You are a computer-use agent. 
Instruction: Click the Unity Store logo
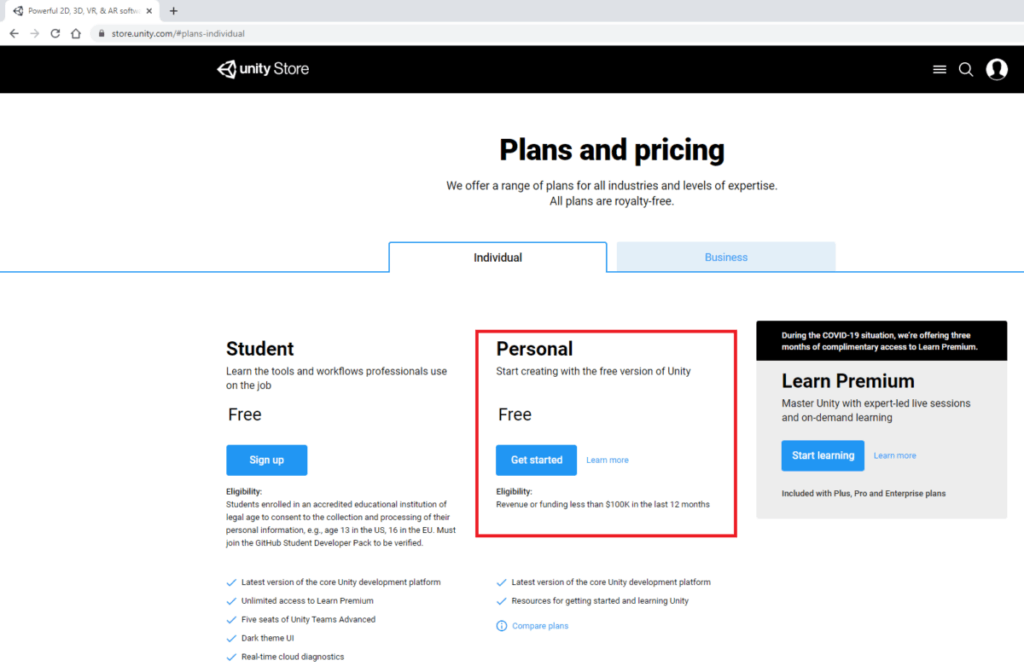pyautogui.click(x=263, y=69)
